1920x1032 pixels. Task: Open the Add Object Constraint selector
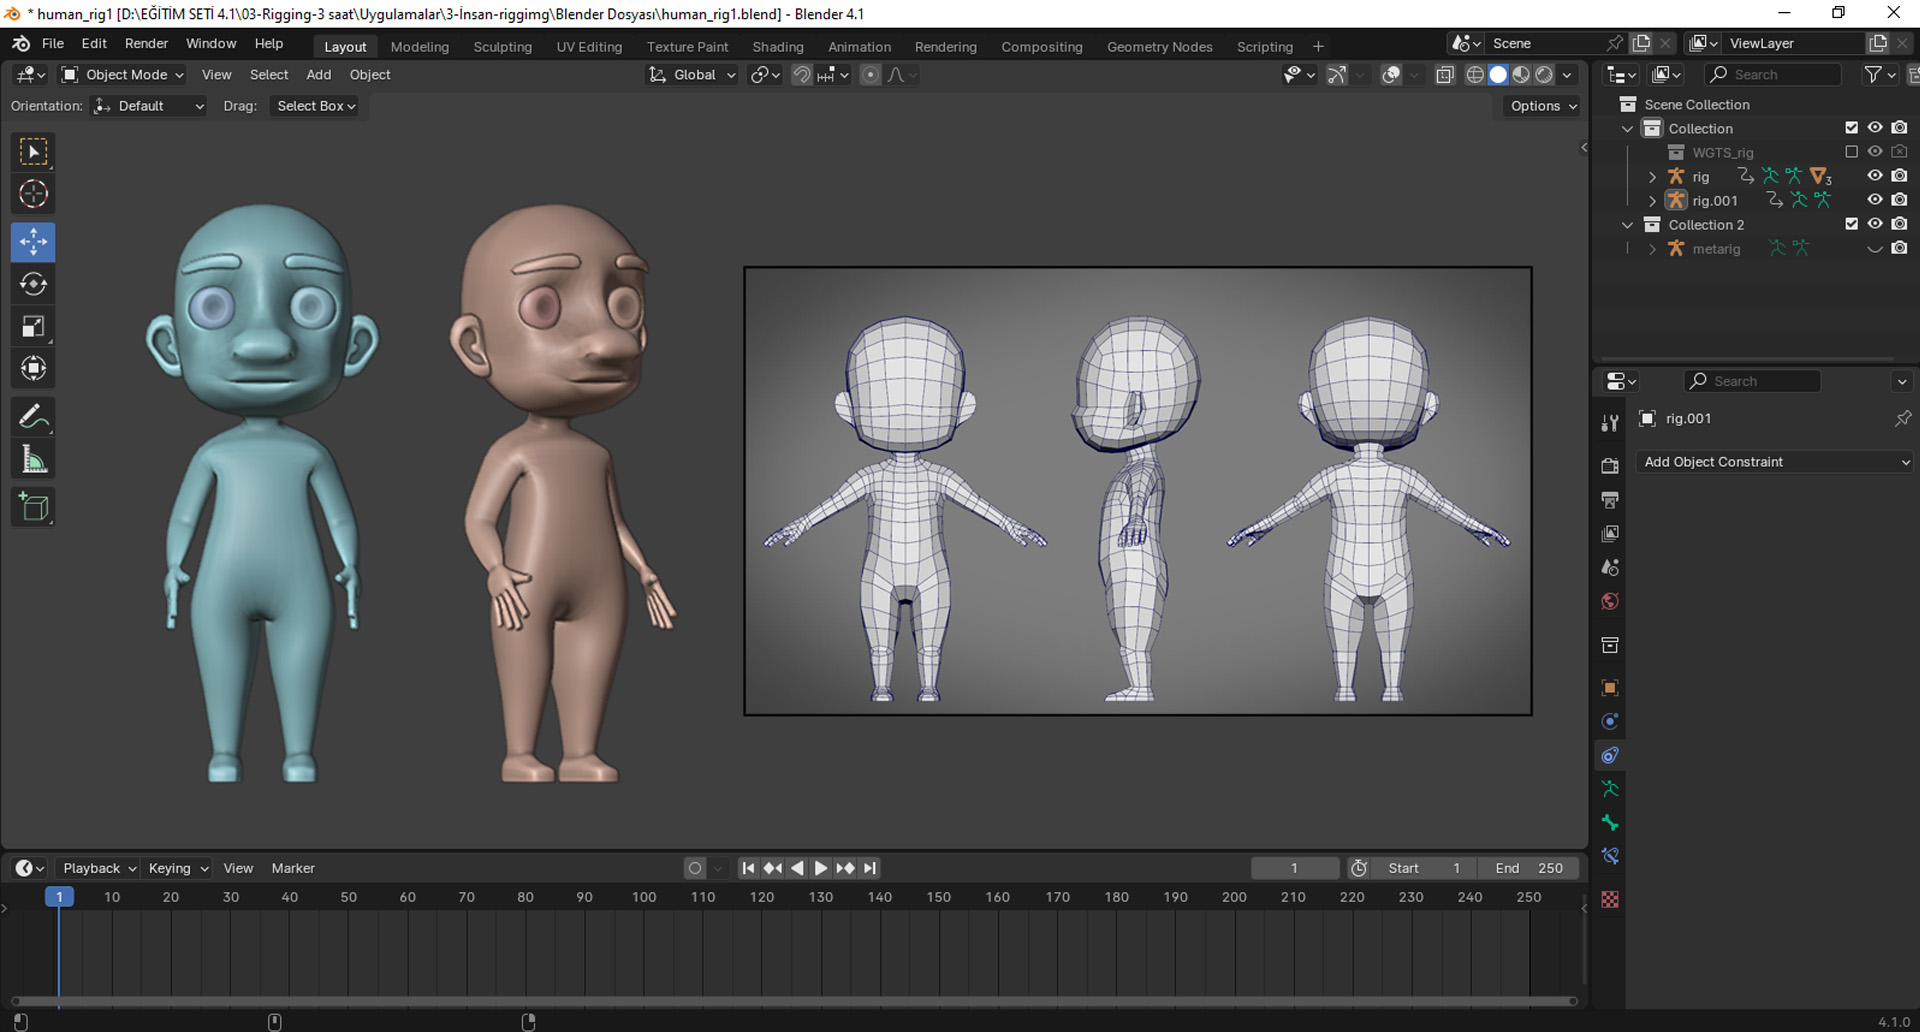point(1773,461)
